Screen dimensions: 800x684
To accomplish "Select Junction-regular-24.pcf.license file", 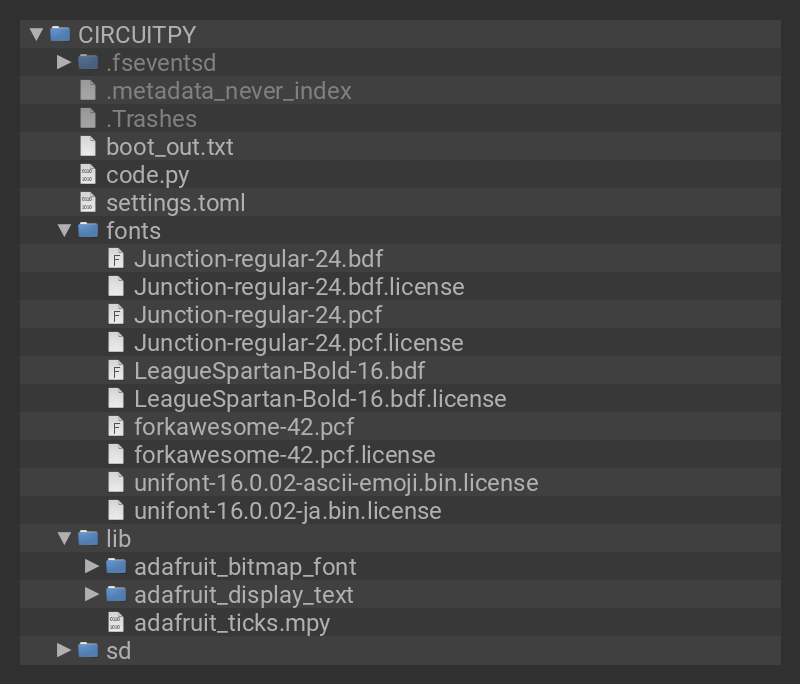I will click(298, 342).
